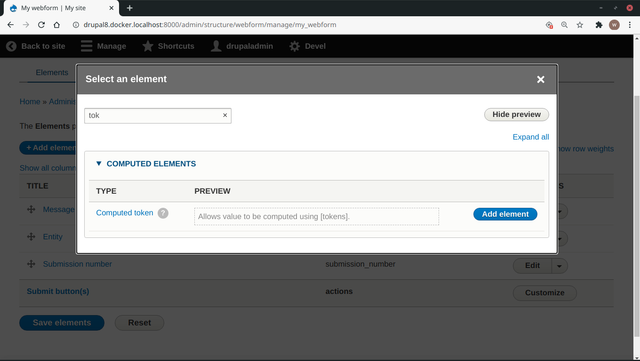
Task: Follow the Home breadcrumb link
Action: pos(30,102)
